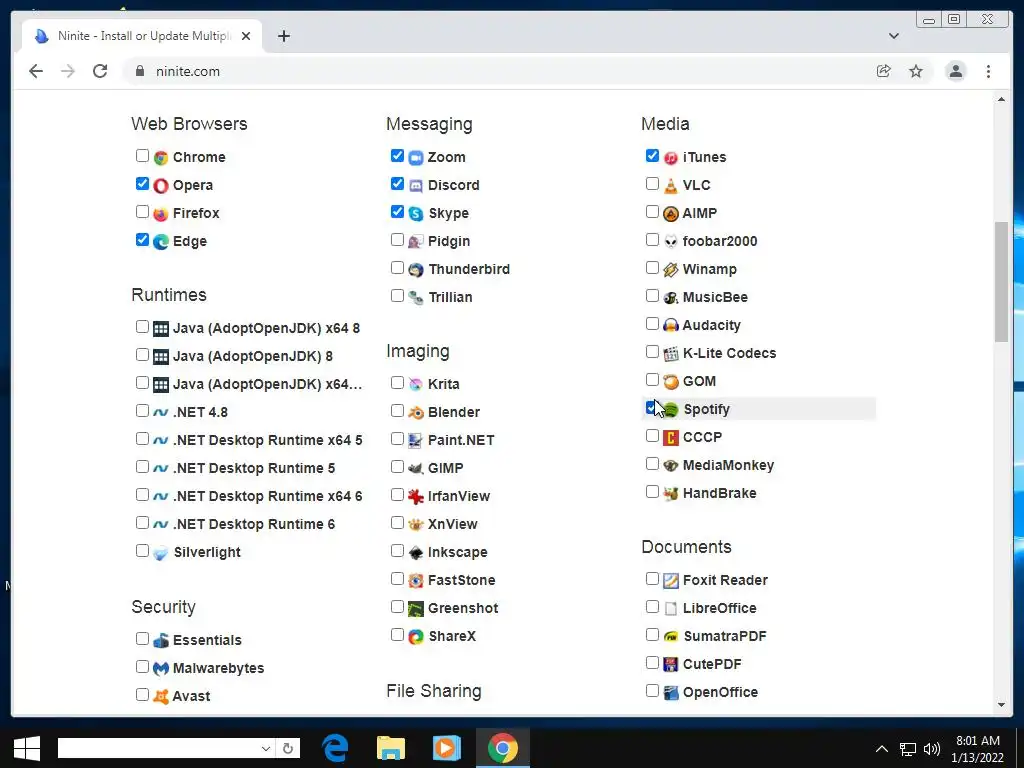Open a new tab with plus button
The height and width of the screenshot is (768, 1024).
tap(283, 36)
